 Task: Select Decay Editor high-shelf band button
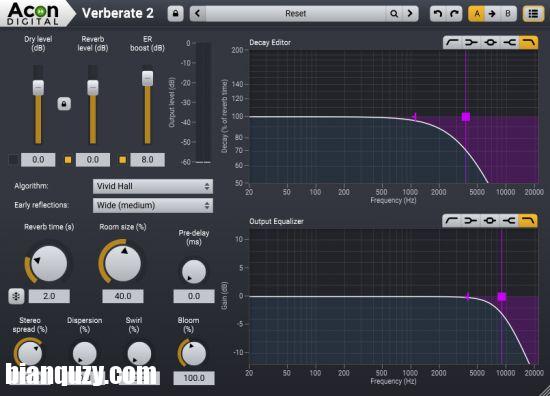[x=509, y=42]
